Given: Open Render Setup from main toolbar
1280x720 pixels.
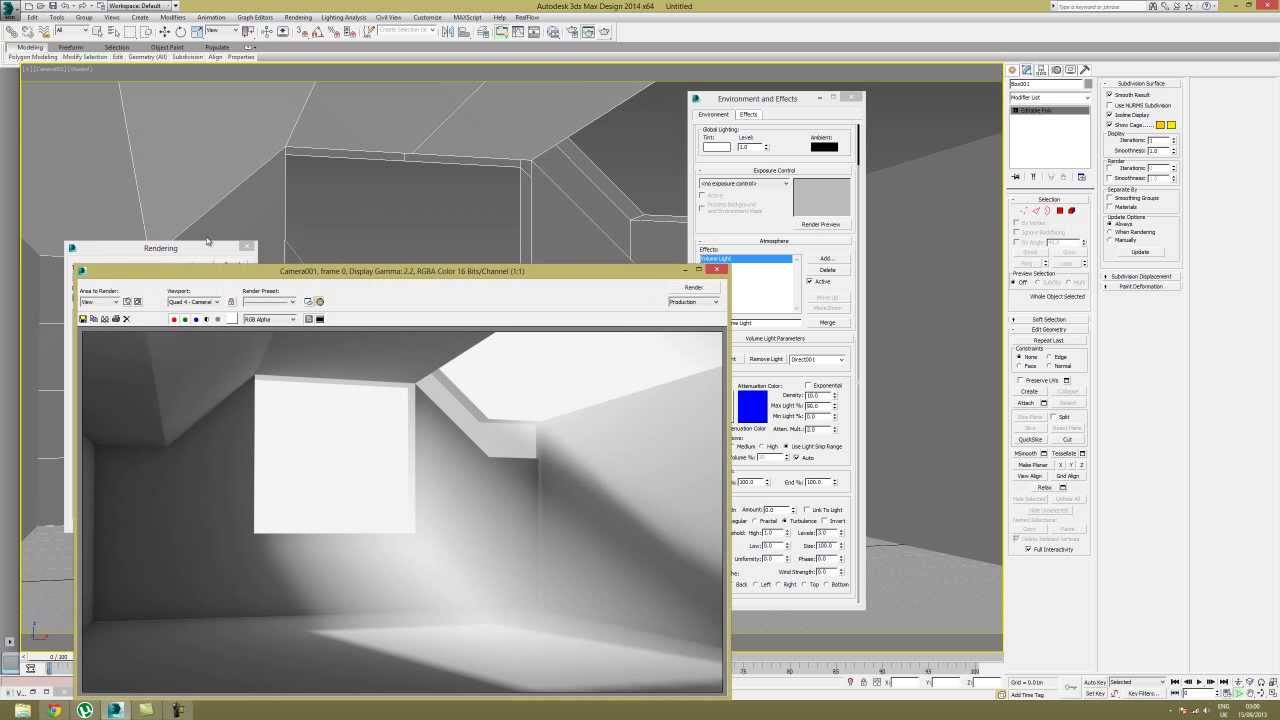Looking at the screenshot, I should (572, 31).
